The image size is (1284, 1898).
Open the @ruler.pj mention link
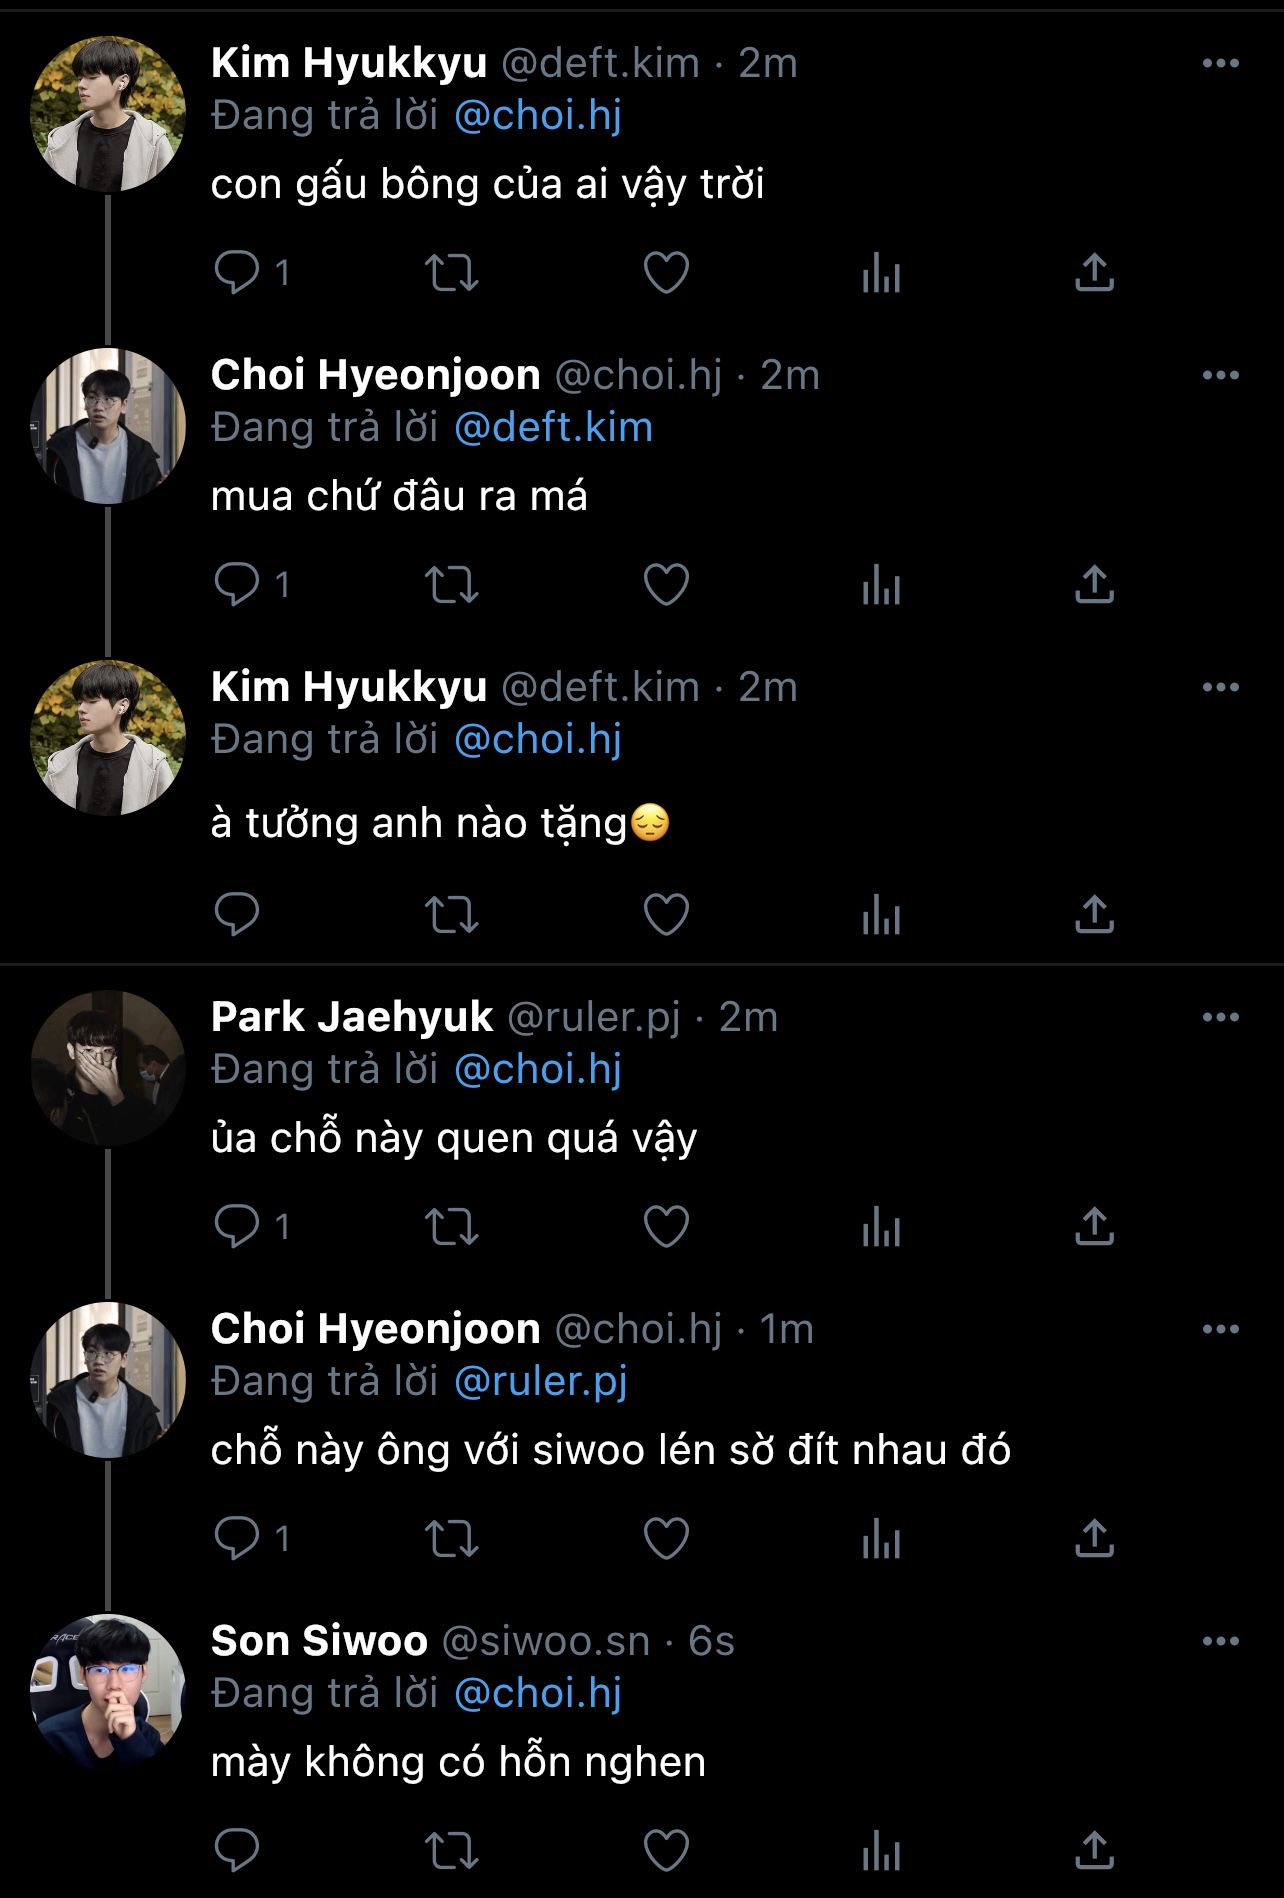click(x=540, y=1381)
